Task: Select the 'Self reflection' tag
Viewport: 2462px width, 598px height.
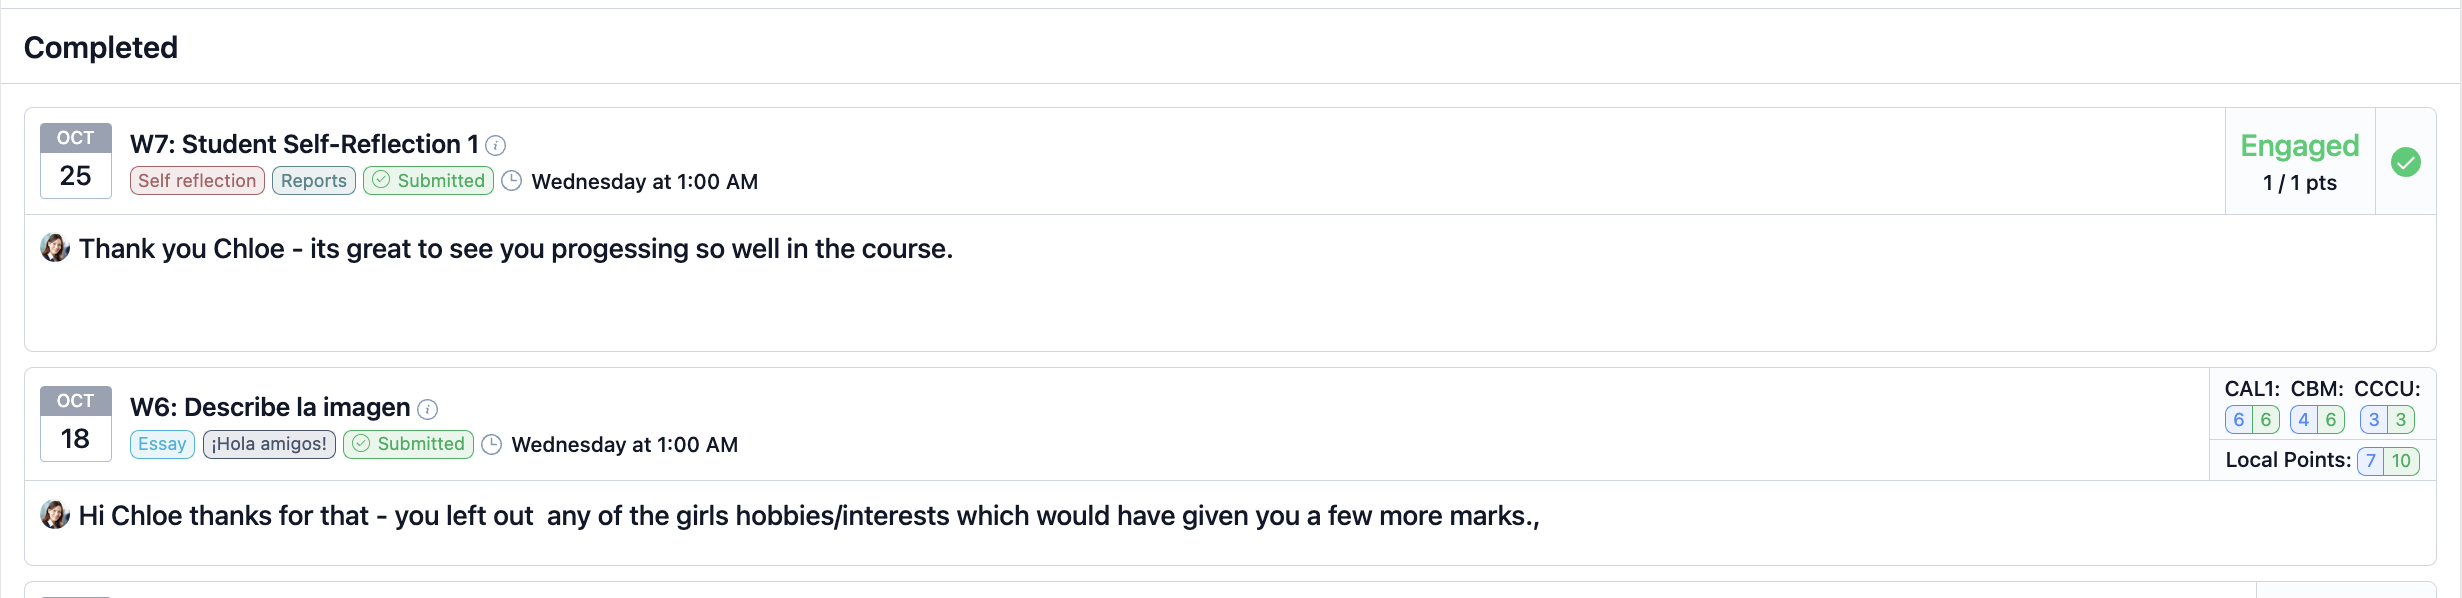Action: pyautogui.click(x=197, y=181)
